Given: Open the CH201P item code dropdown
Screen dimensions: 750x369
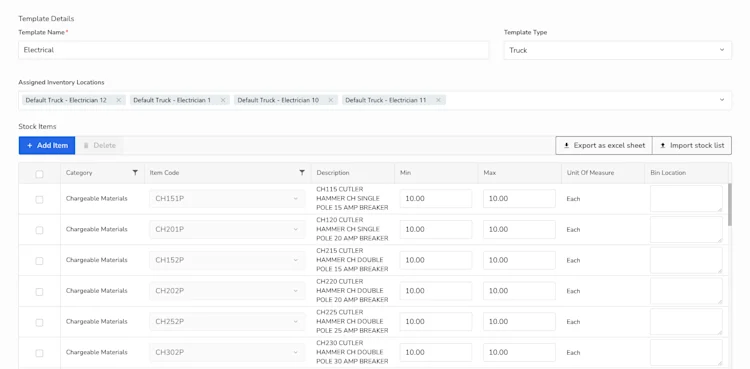Looking at the screenshot, I should coord(227,229).
